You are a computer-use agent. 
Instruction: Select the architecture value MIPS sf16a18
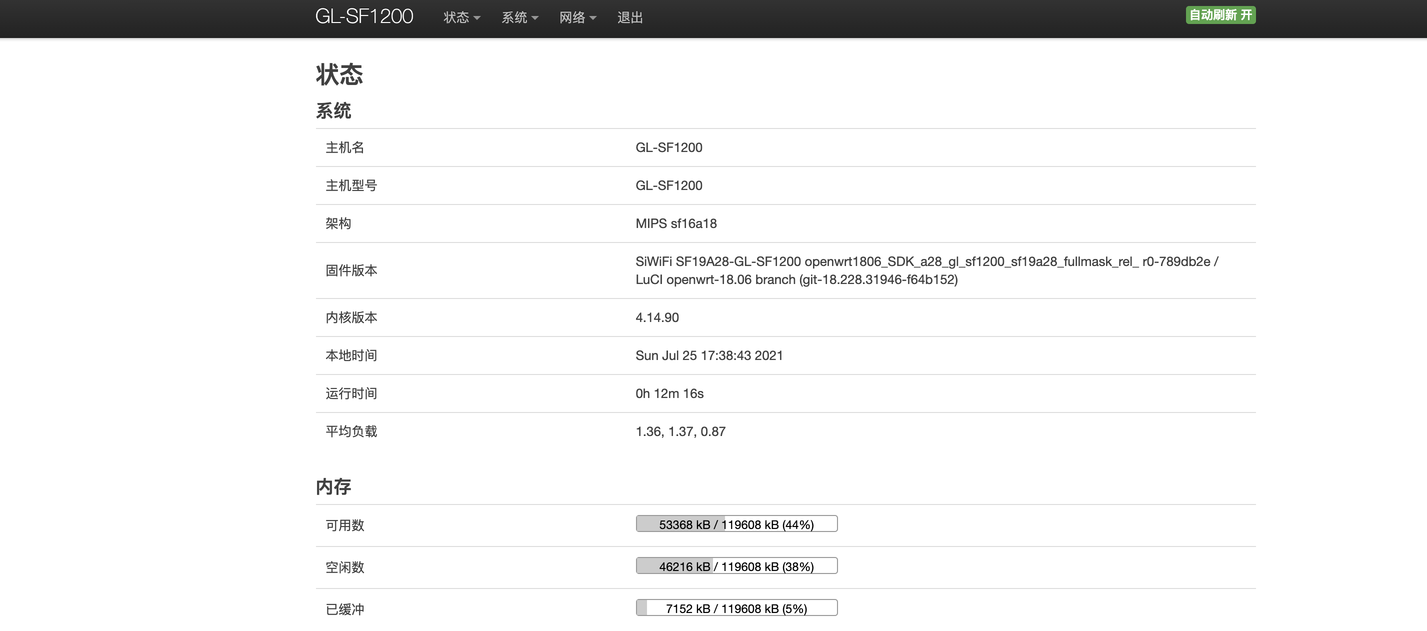[676, 223]
